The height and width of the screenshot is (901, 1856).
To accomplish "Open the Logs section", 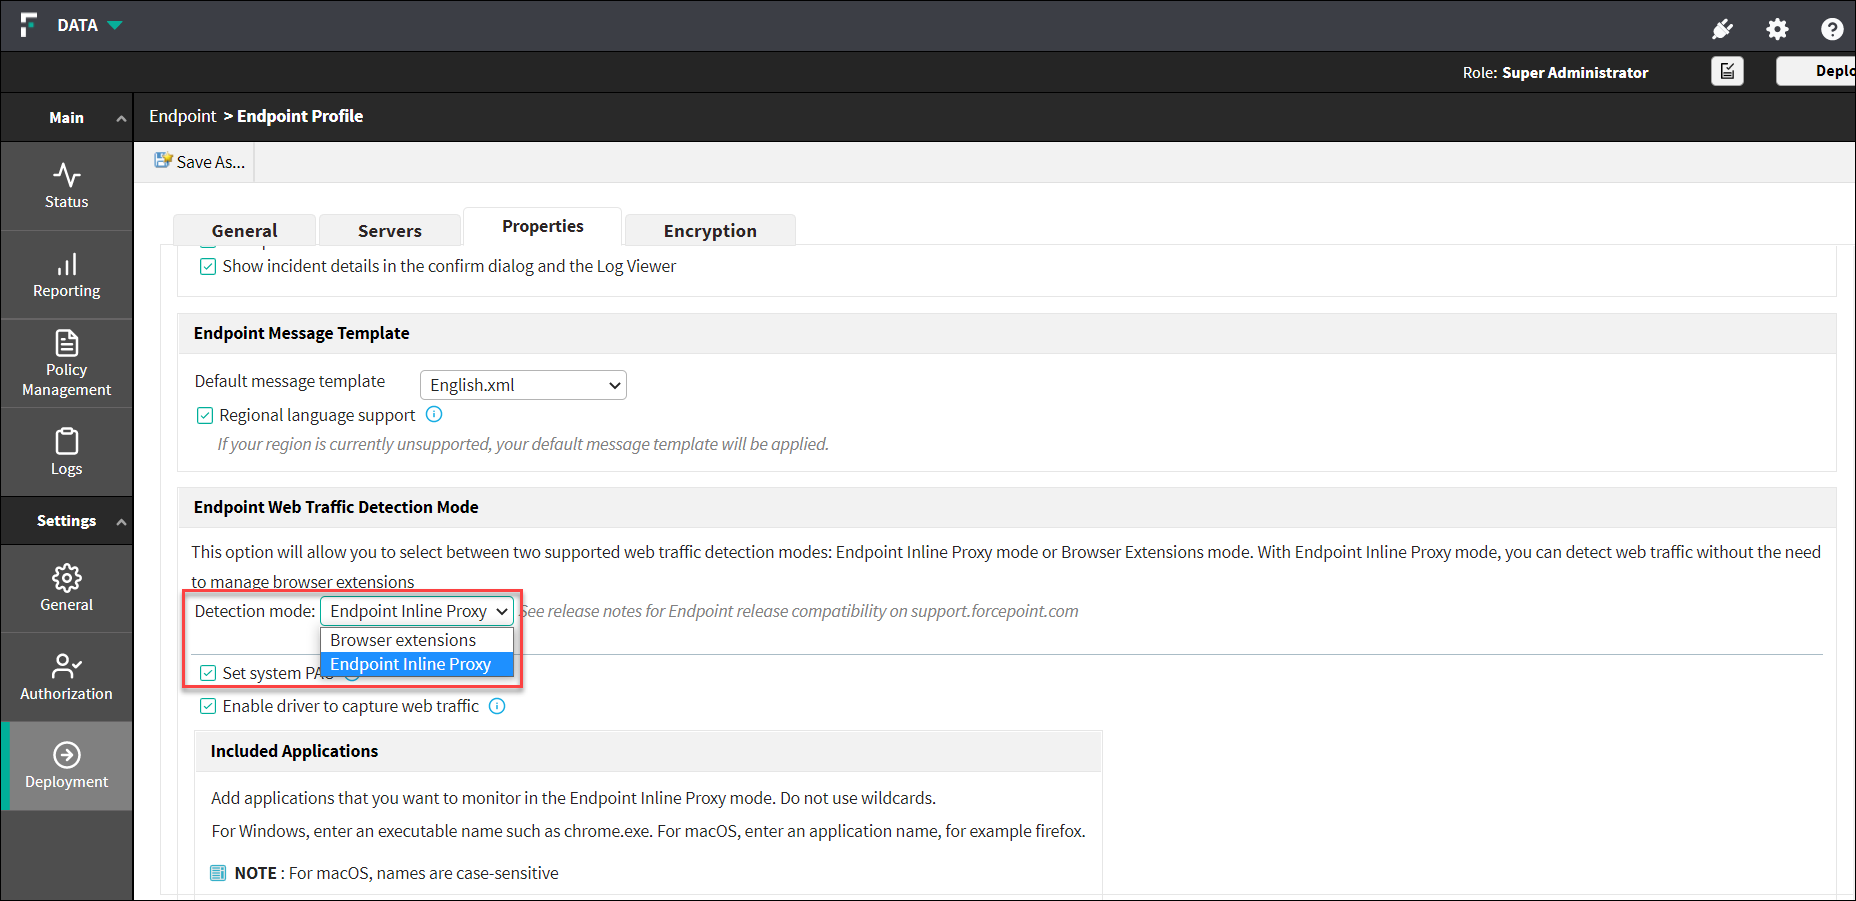I will (x=66, y=452).
